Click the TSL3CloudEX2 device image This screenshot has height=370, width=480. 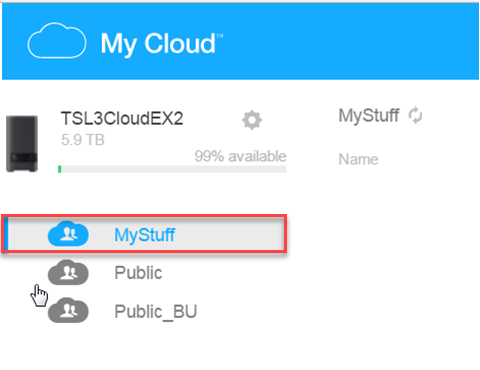22,144
